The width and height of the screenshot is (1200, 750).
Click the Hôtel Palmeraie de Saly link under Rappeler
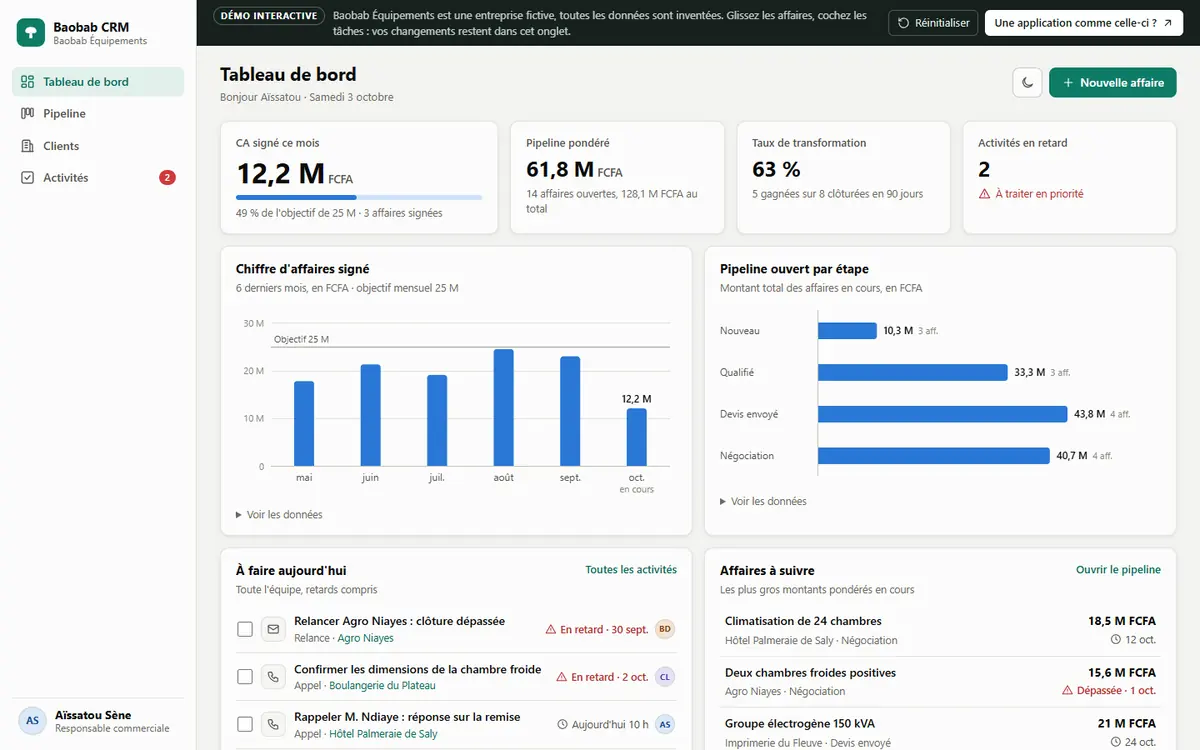[x=383, y=734]
